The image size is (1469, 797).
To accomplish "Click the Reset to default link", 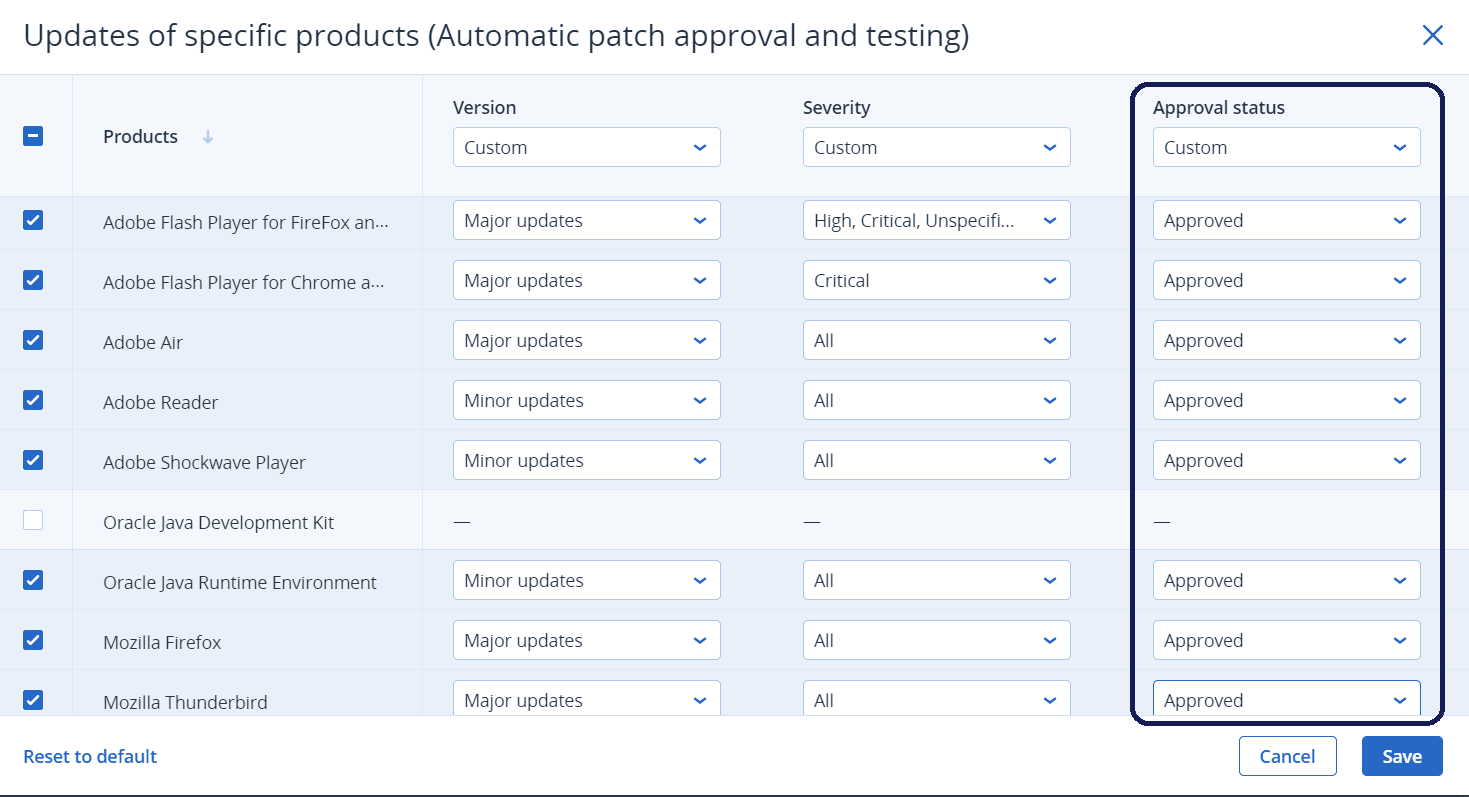I will point(90,756).
